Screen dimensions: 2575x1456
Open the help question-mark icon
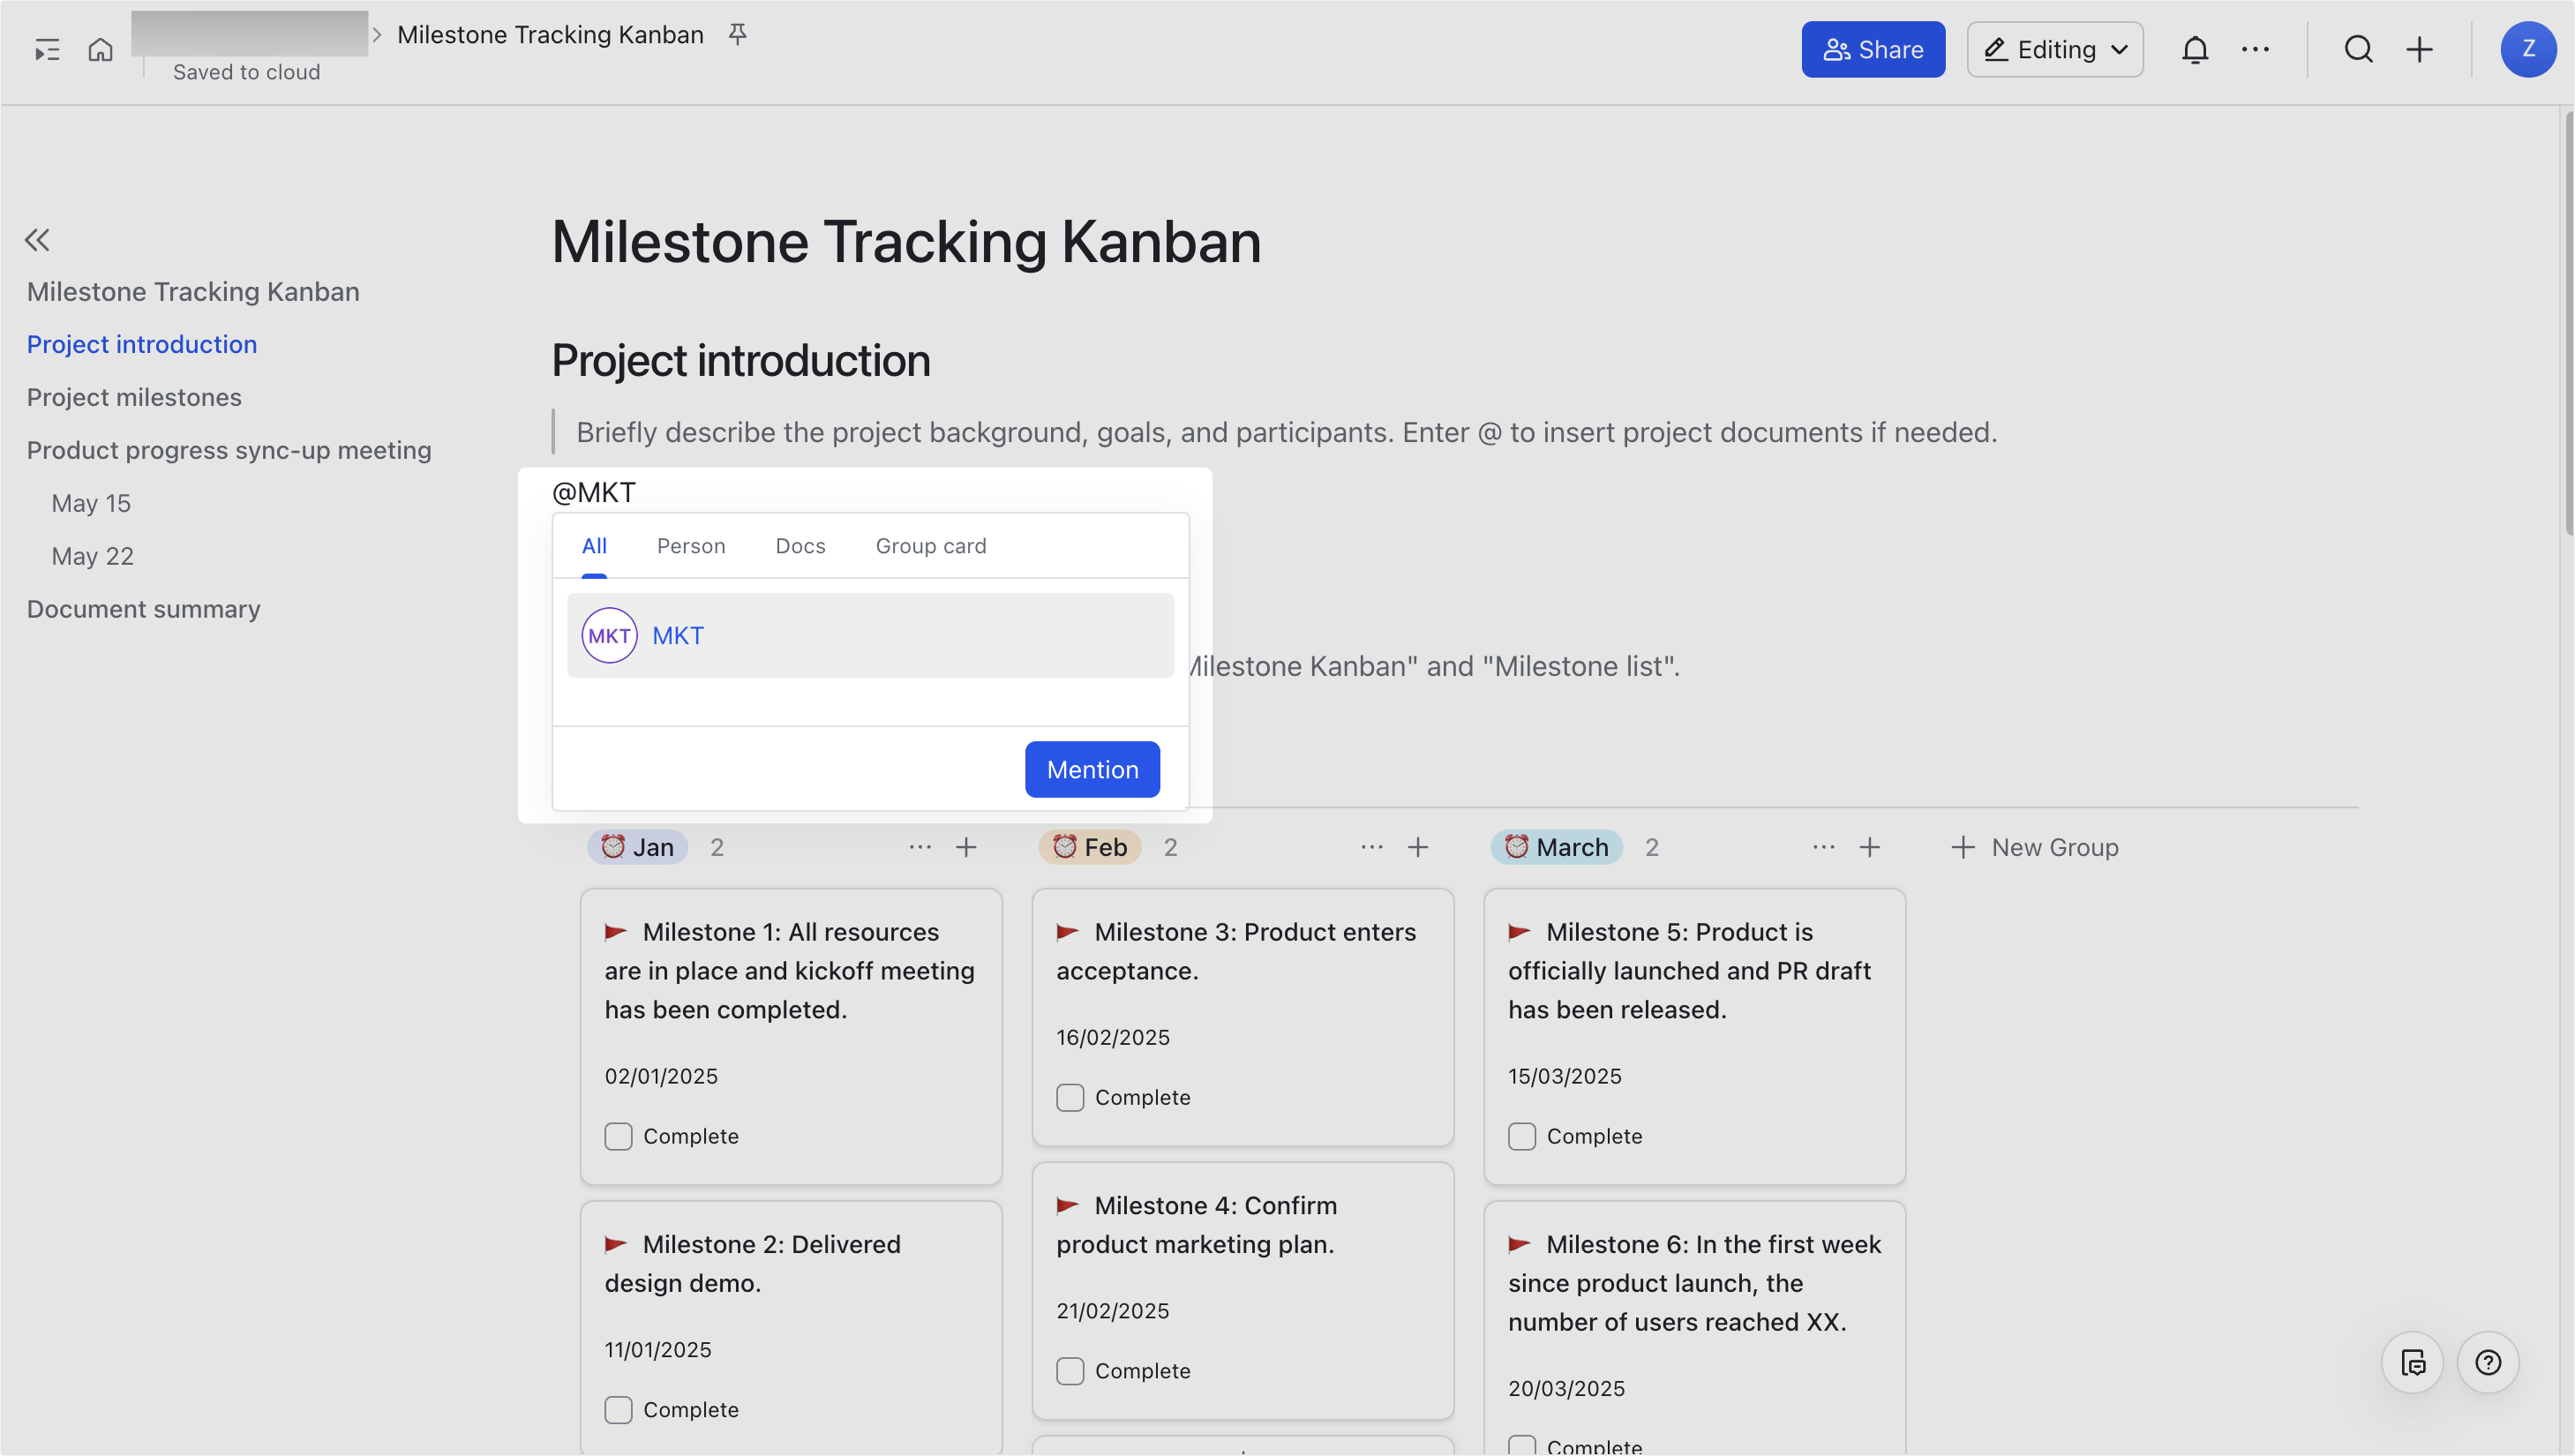2487,1362
